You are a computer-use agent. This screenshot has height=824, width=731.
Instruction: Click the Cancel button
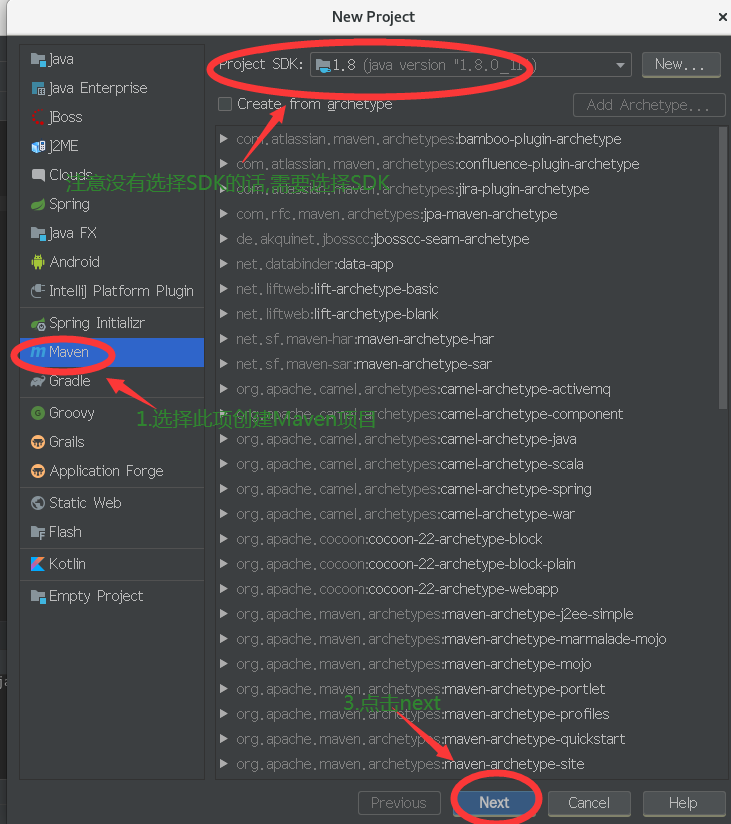click(x=589, y=803)
